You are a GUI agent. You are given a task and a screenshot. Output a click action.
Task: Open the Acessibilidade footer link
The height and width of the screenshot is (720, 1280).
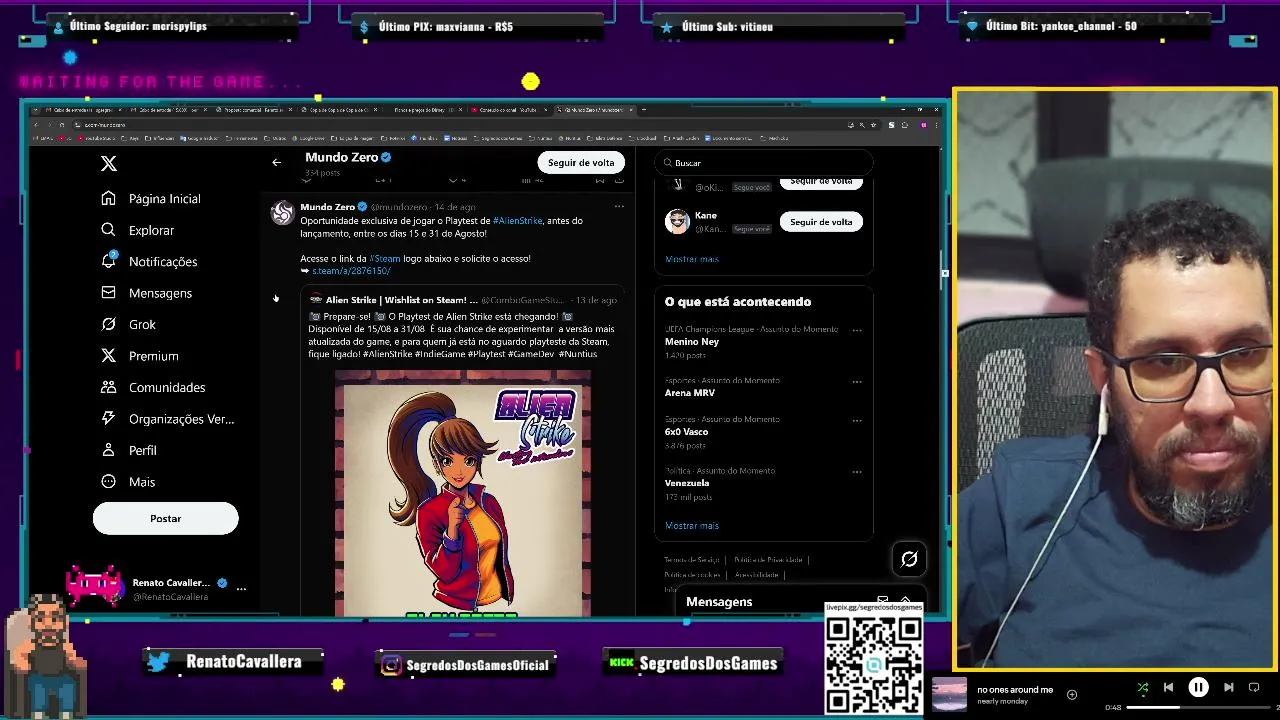coord(757,575)
